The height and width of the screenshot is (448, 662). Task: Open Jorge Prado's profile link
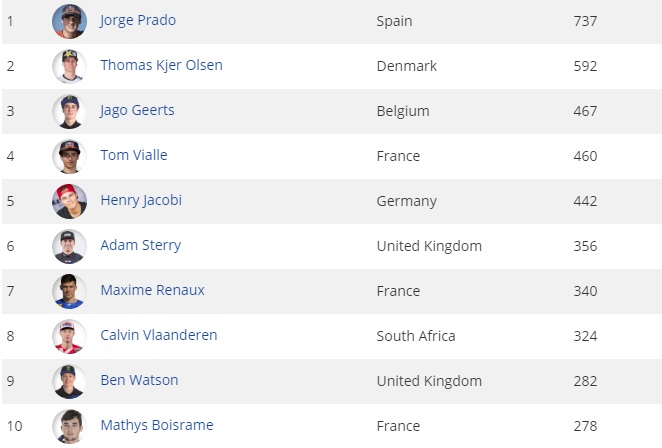pos(138,20)
